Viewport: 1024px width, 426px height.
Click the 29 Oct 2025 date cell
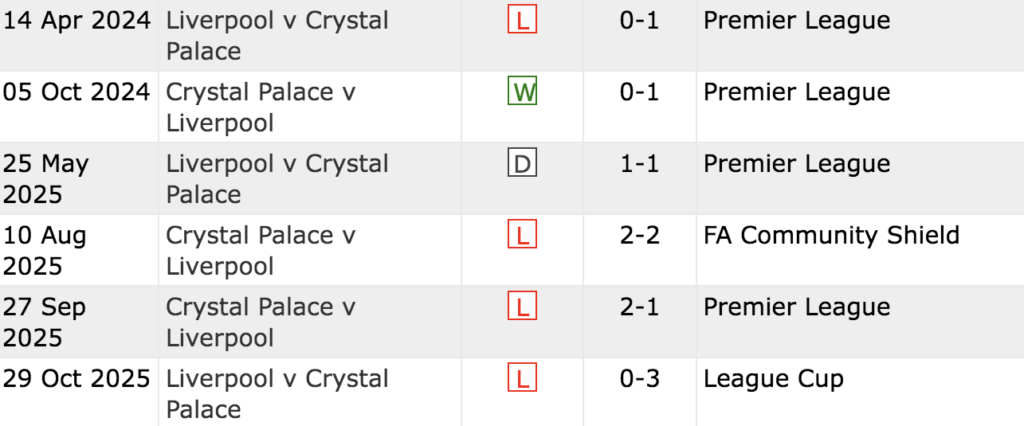(76, 379)
